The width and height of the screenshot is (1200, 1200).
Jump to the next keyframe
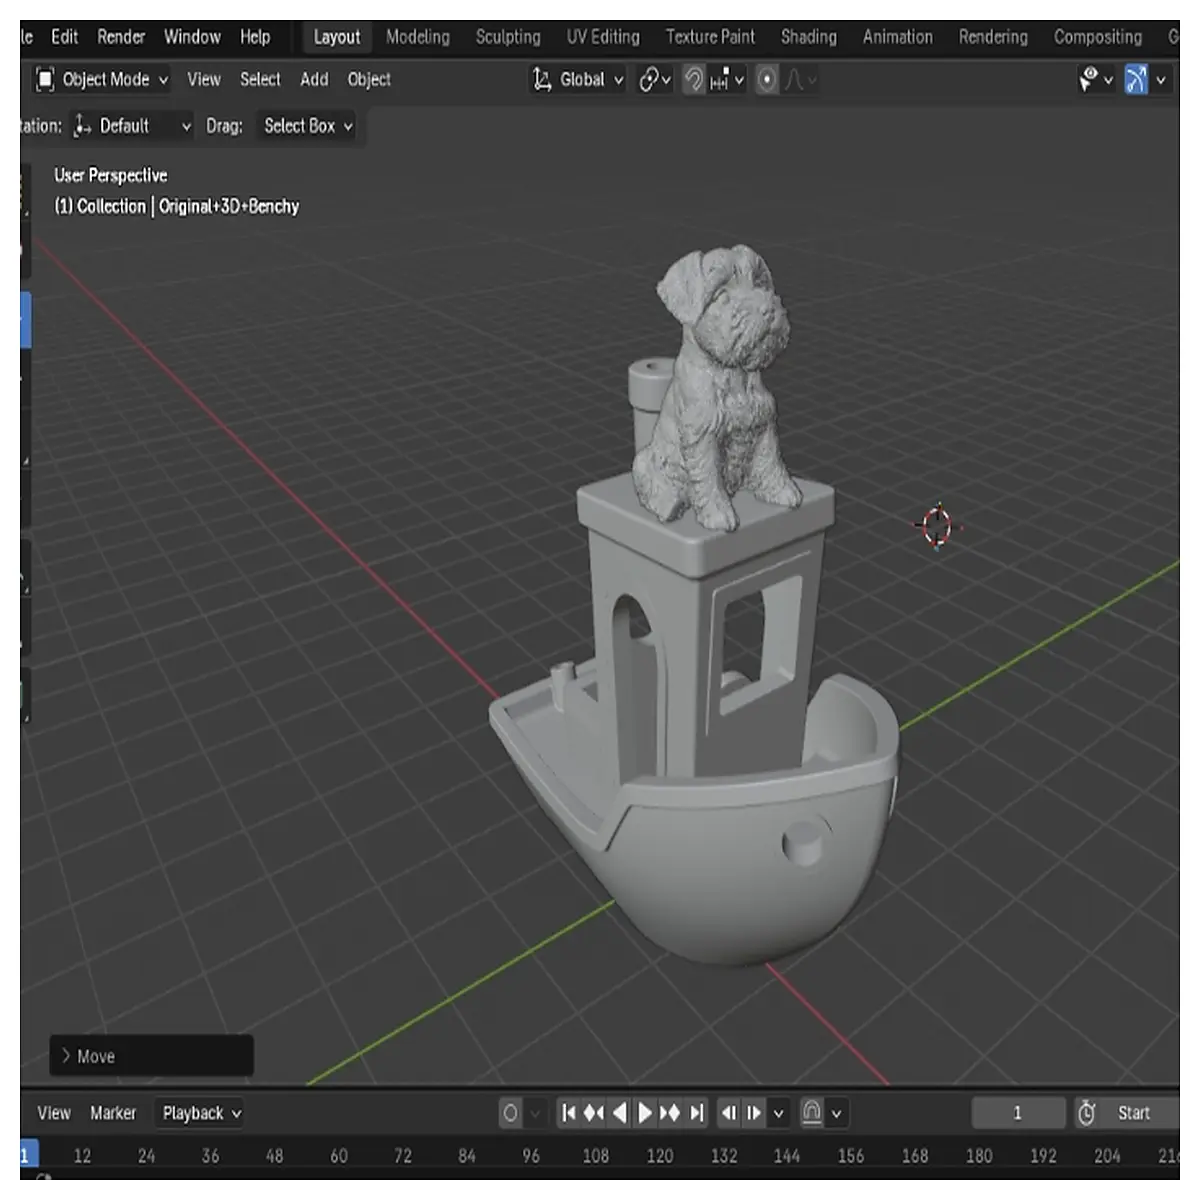tap(670, 1113)
